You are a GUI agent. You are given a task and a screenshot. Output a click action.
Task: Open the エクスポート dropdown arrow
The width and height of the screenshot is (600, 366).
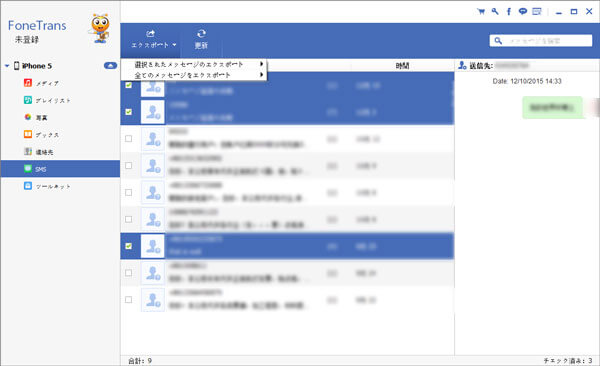coord(174,45)
